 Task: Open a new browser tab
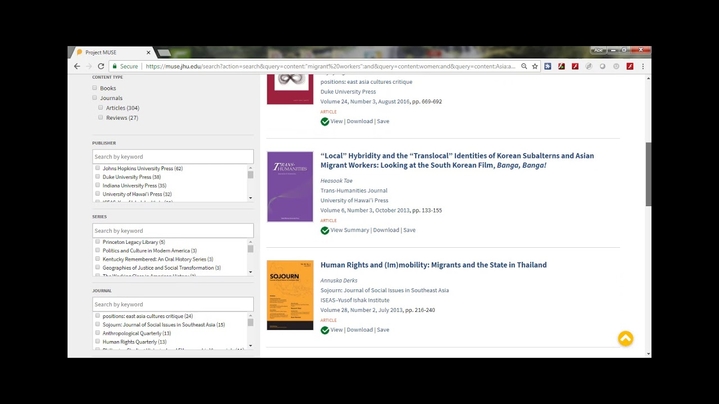point(164,53)
